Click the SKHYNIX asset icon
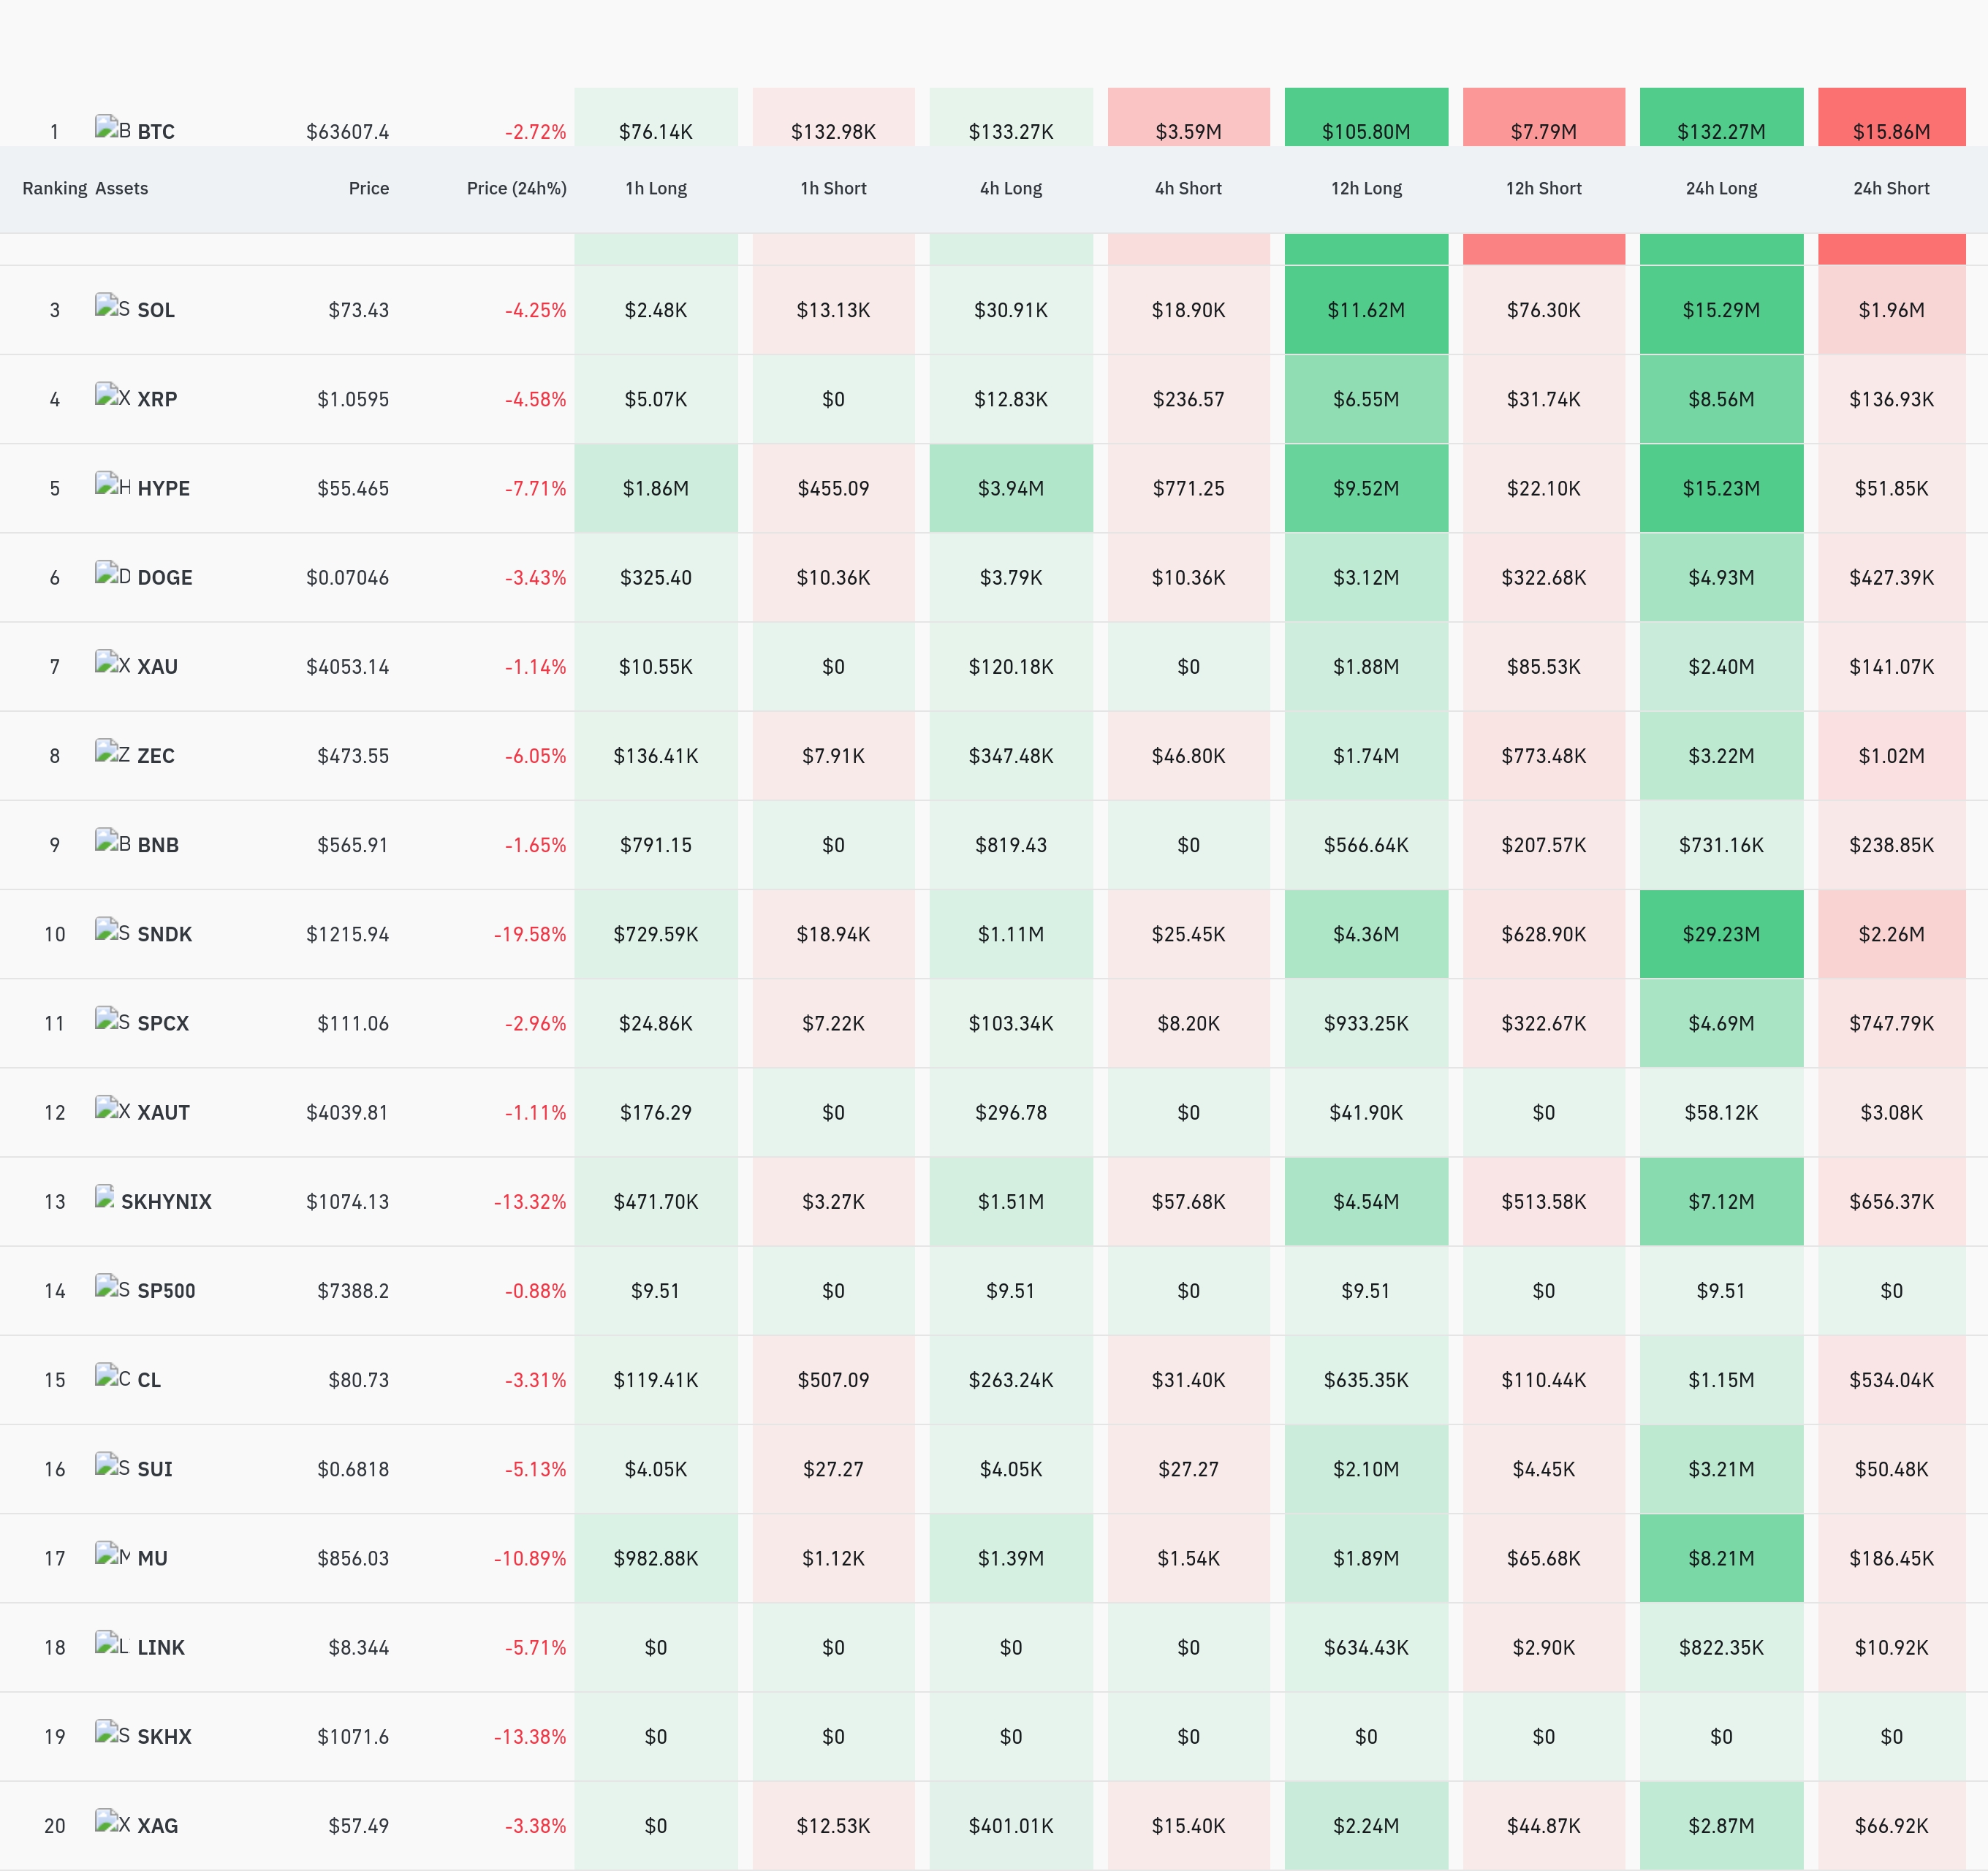 tap(104, 1198)
